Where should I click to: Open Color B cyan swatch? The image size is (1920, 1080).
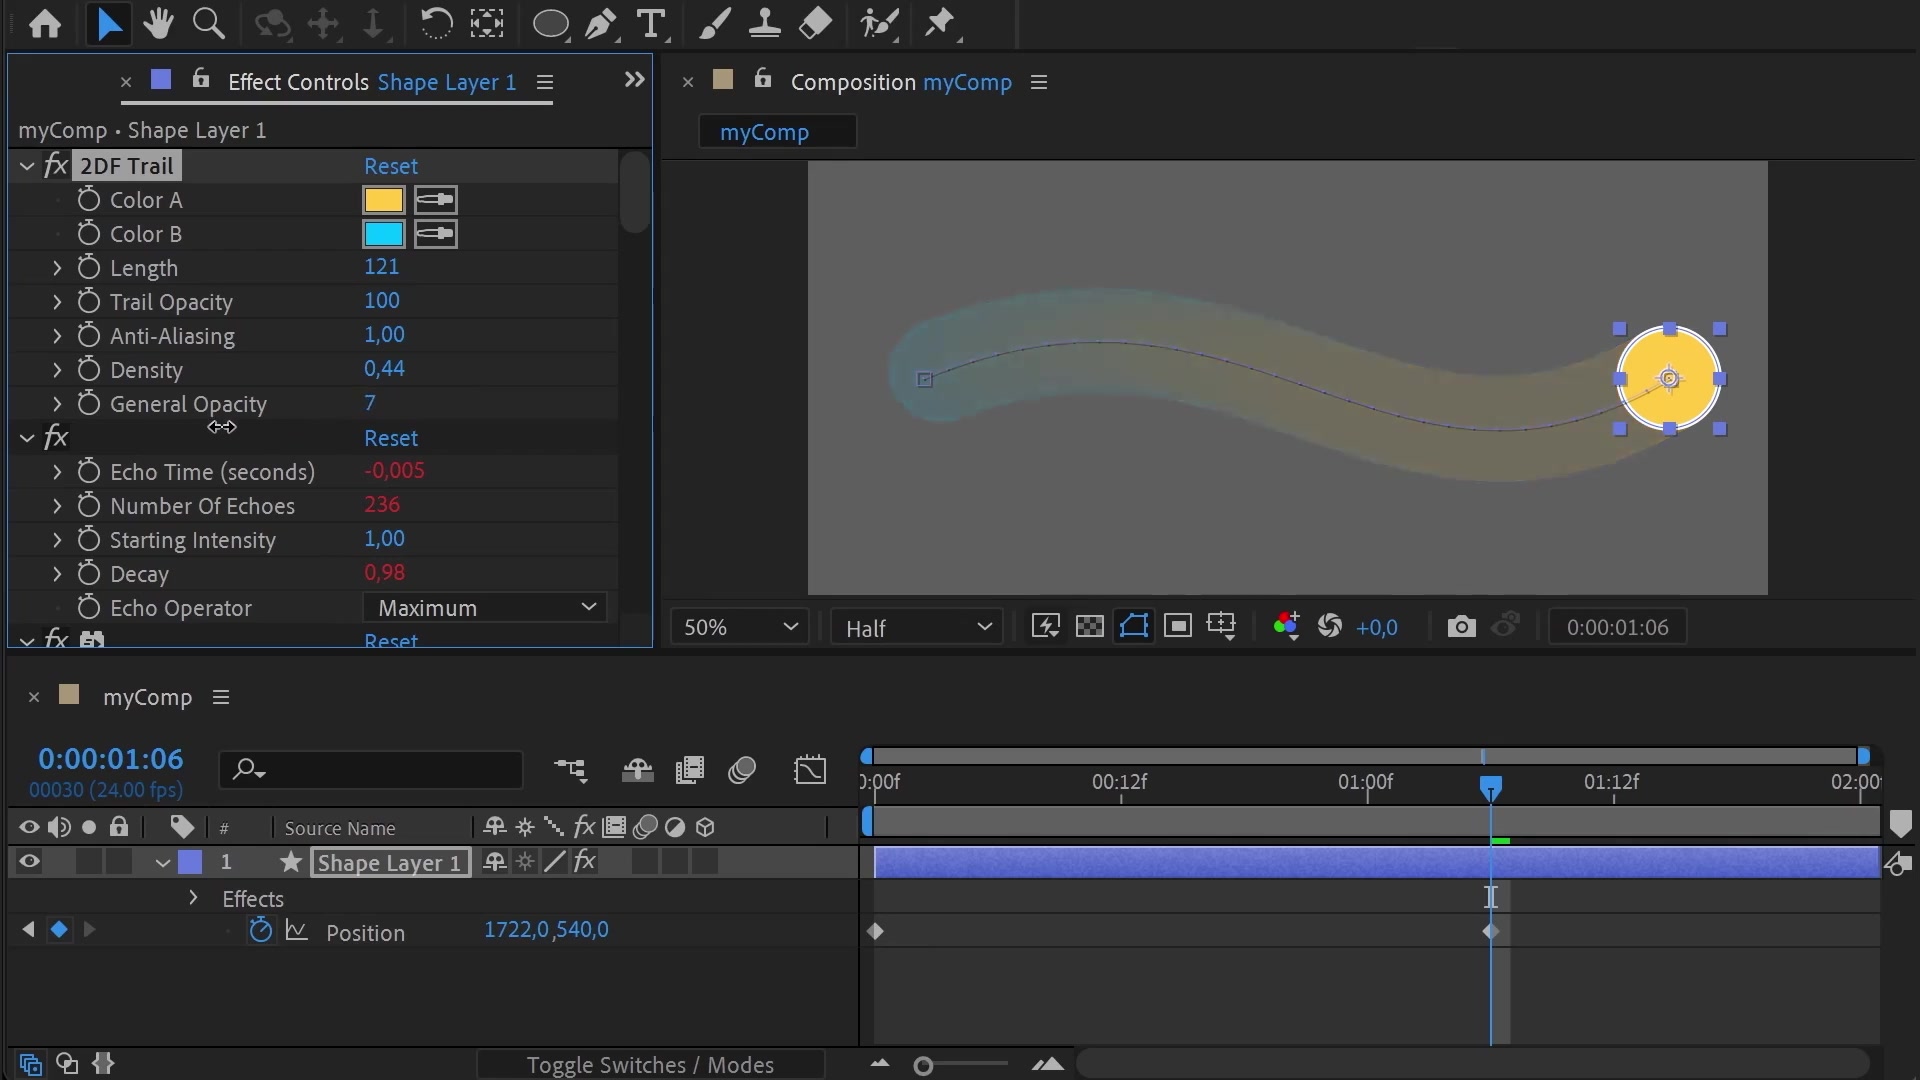[x=384, y=234]
